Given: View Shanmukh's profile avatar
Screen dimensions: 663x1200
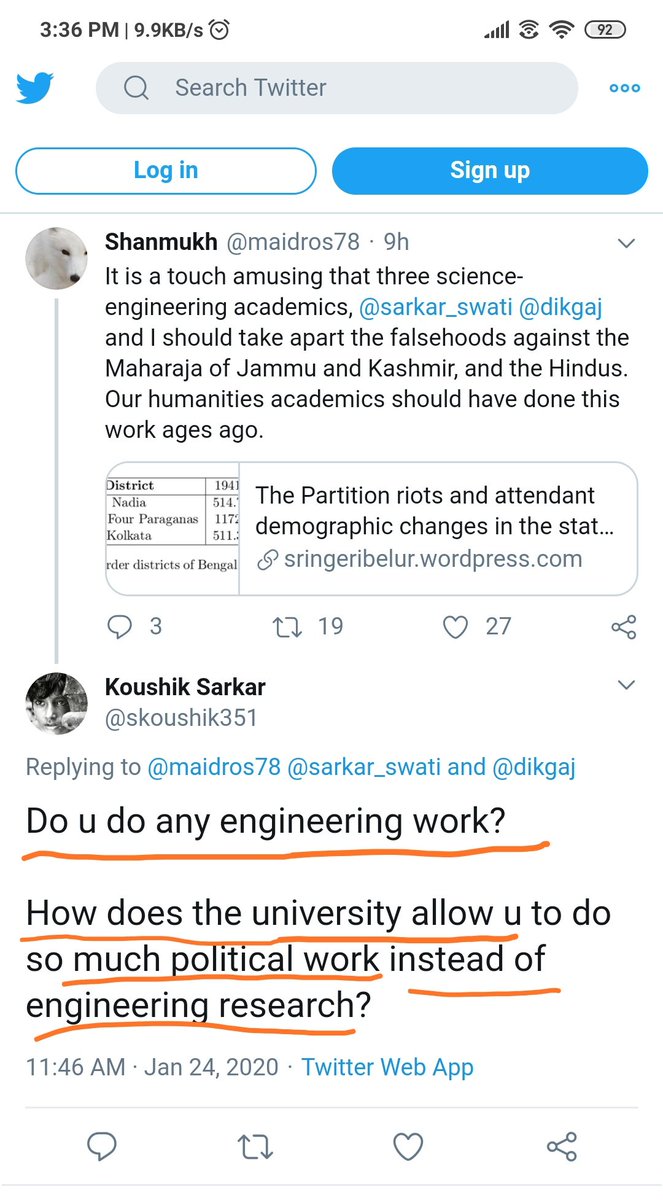Looking at the screenshot, I should (56, 259).
